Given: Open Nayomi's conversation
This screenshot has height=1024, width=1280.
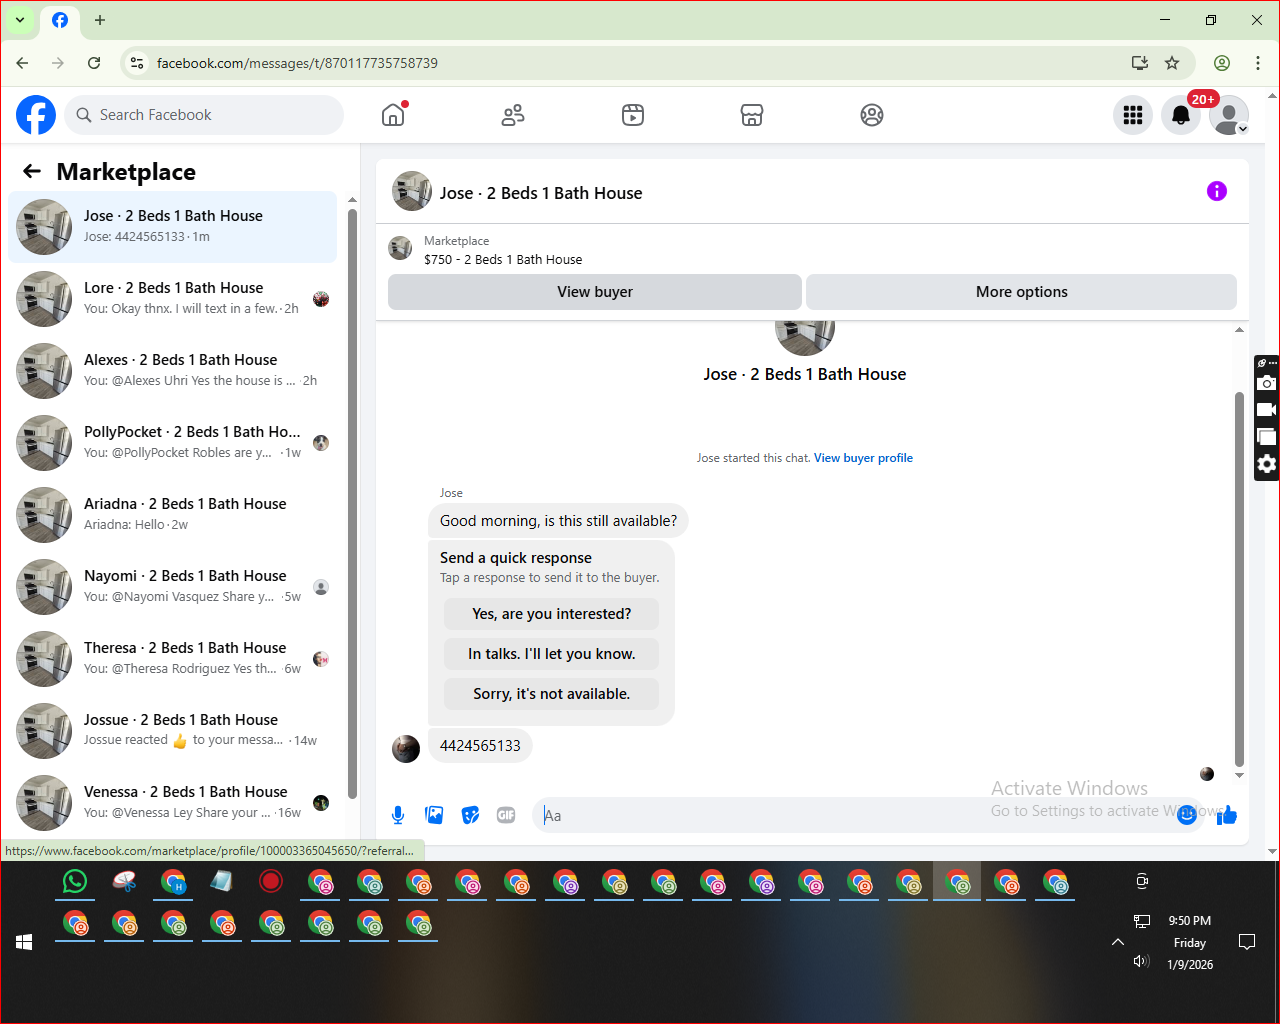Looking at the screenshot, I should click(x=173, y=587).
